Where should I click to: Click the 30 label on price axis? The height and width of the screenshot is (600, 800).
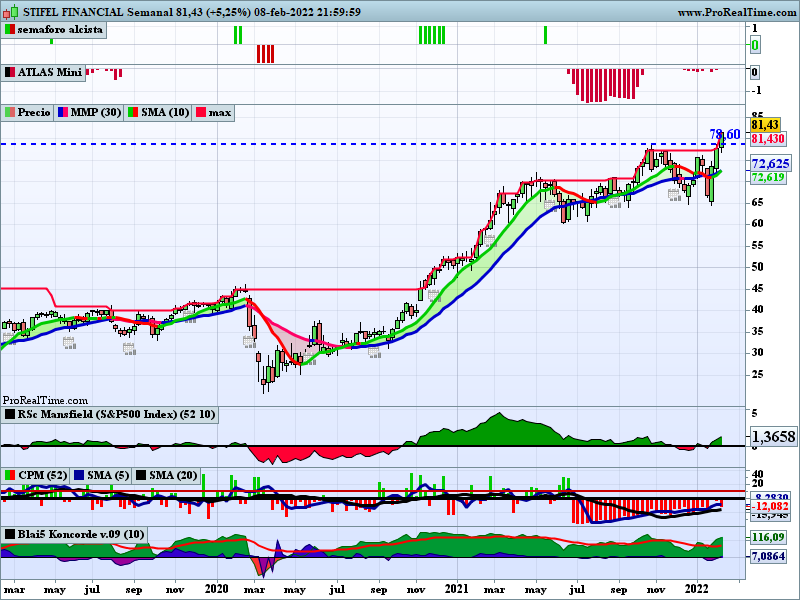point(757,353)
